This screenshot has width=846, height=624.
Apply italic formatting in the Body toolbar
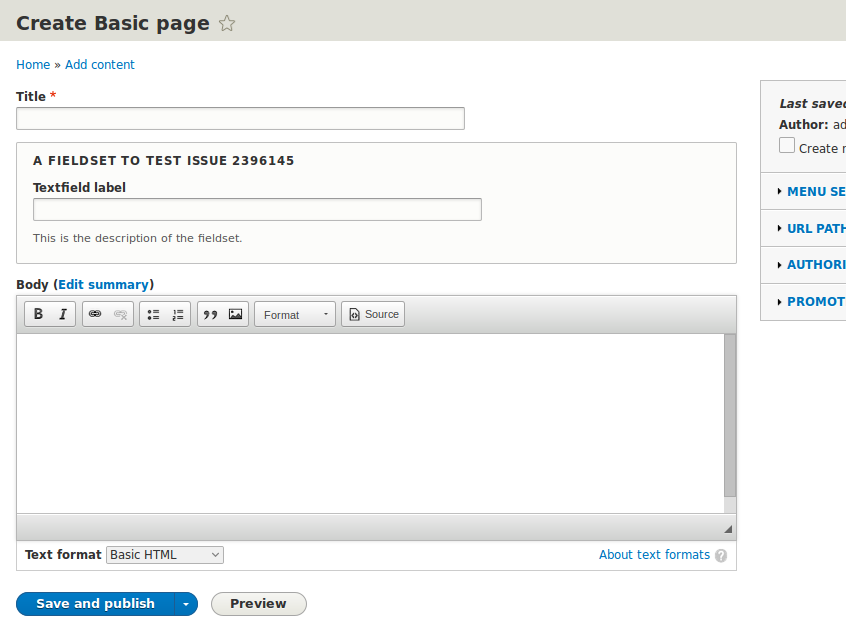(x=62, y=313)
